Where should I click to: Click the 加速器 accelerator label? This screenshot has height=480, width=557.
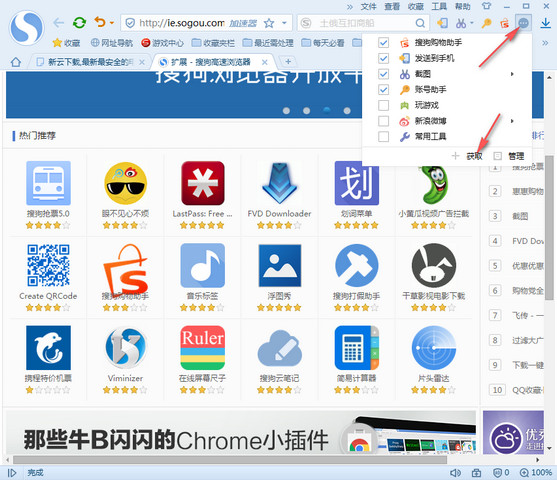[x=243, y=23]
